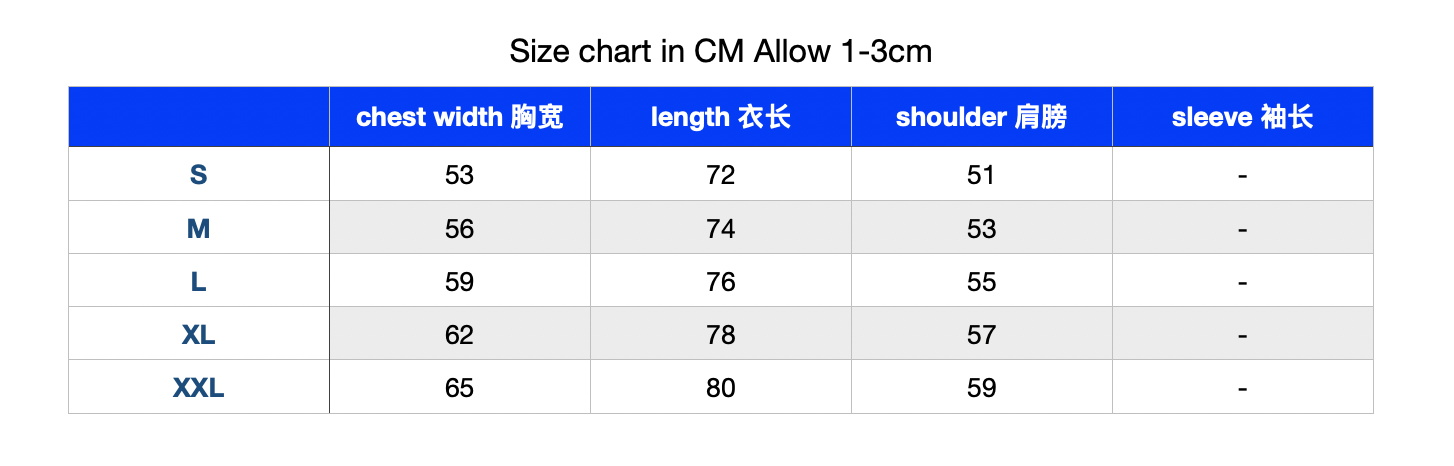The width and height of the screenshot is (1454, 466).
Task: Select chest width value 65
Action: (x=460, y=387)
